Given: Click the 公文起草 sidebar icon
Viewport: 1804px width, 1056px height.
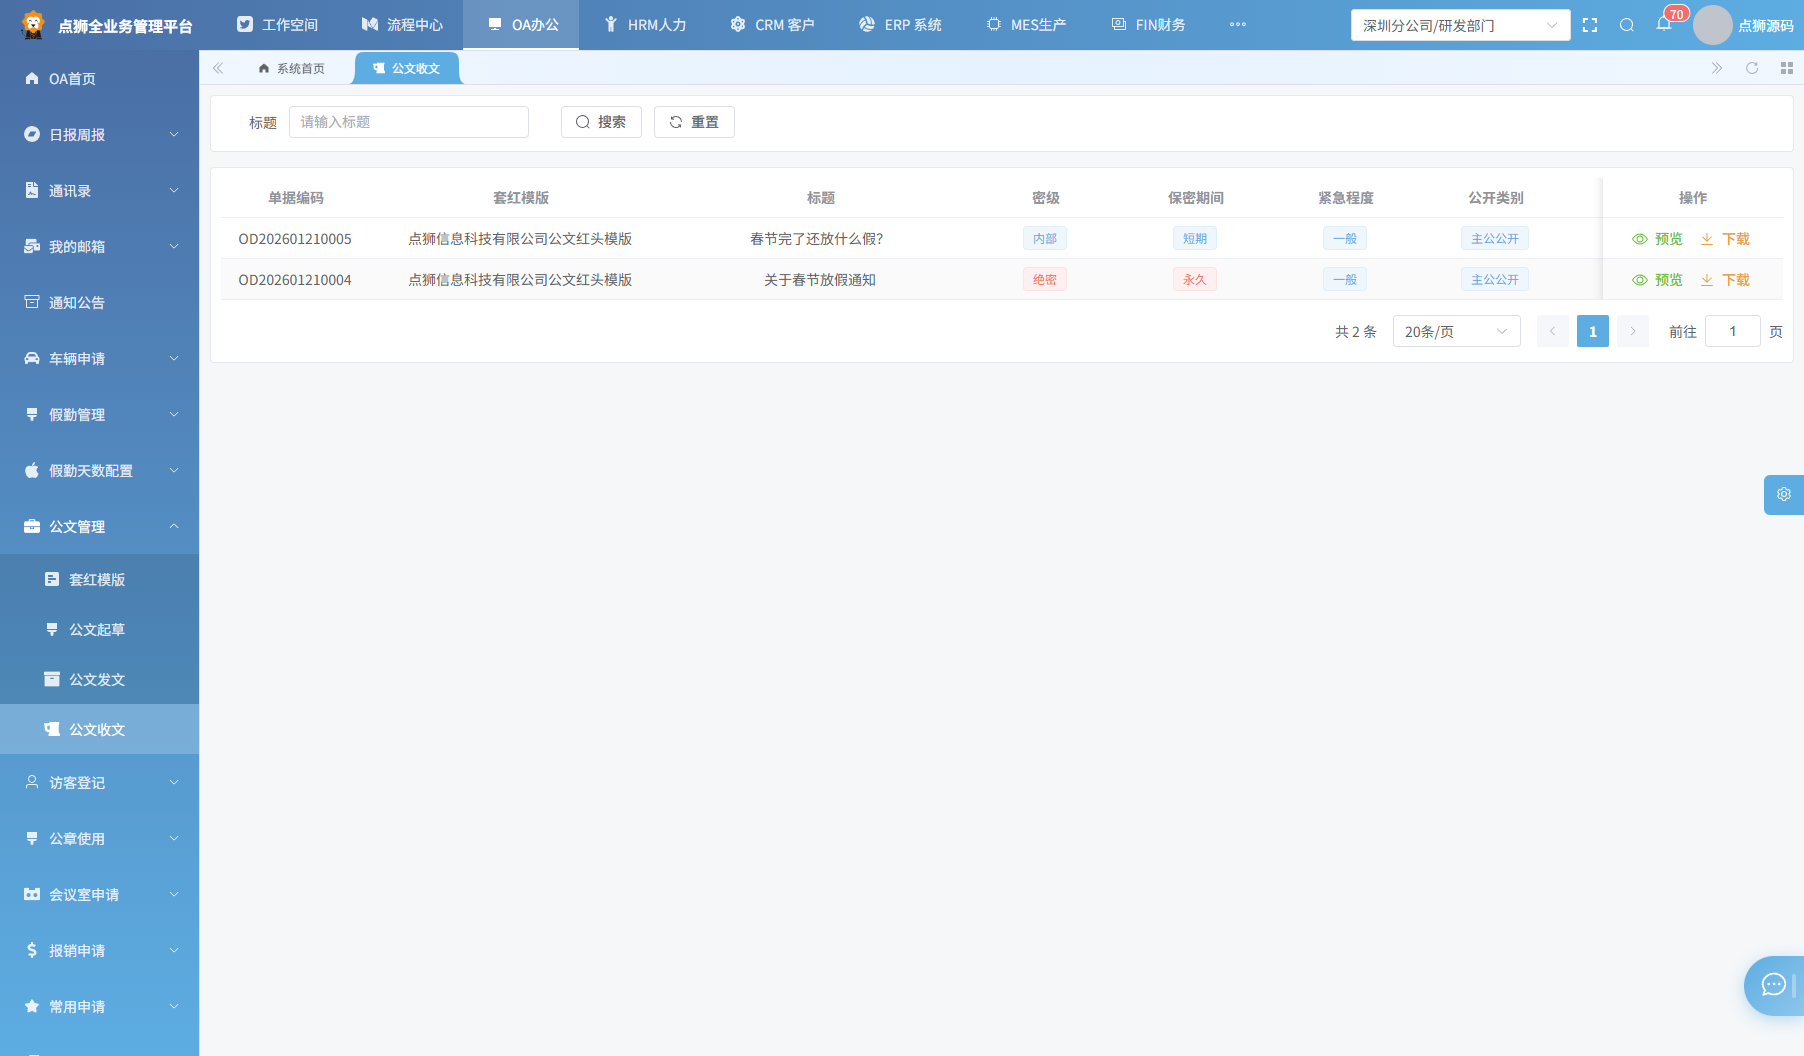Looking at the screenshot, I should [x=52, y=629].
